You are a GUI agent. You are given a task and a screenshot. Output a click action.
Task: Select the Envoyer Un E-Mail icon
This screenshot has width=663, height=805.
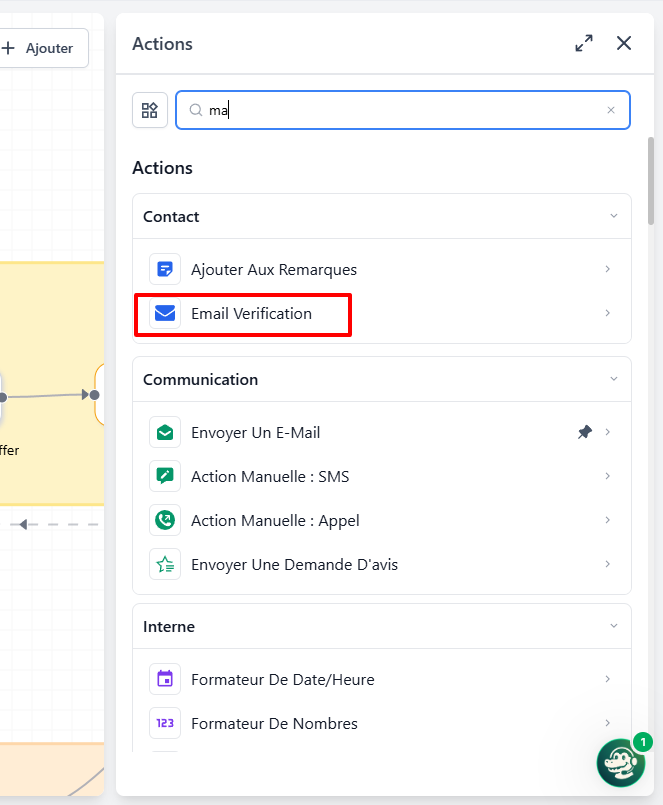click(x=165, y=432)
